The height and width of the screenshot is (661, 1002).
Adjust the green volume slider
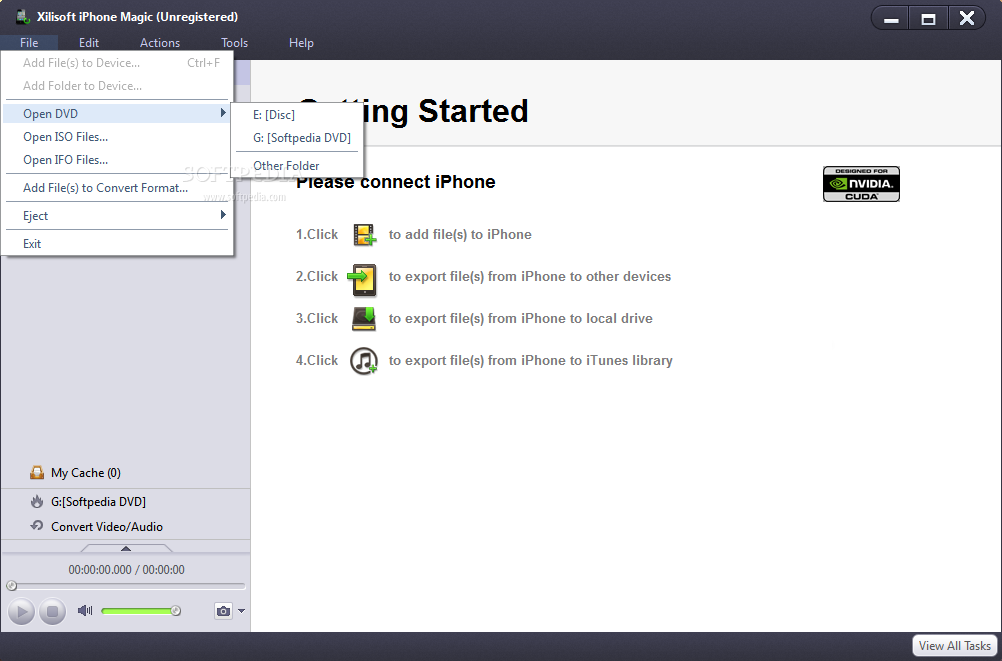pyautogui.click(x=141, y=611)
